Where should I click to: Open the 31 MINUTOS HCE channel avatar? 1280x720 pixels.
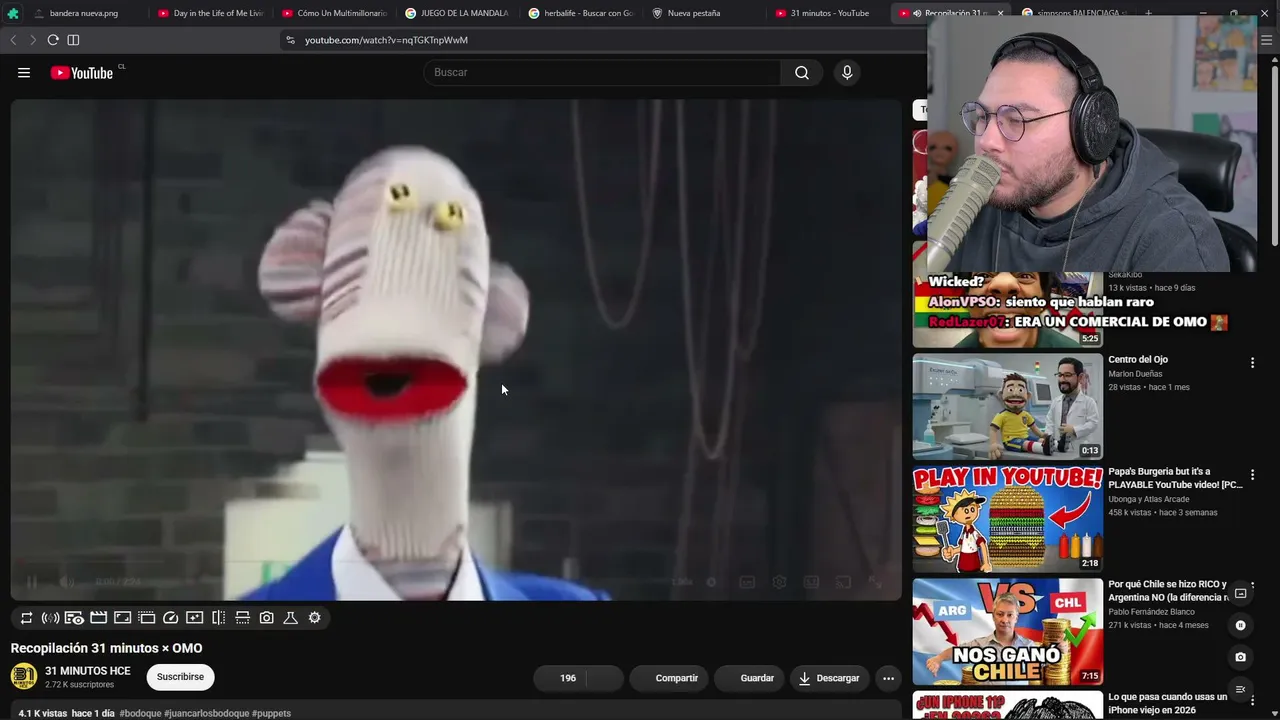[x=24, y=677]
